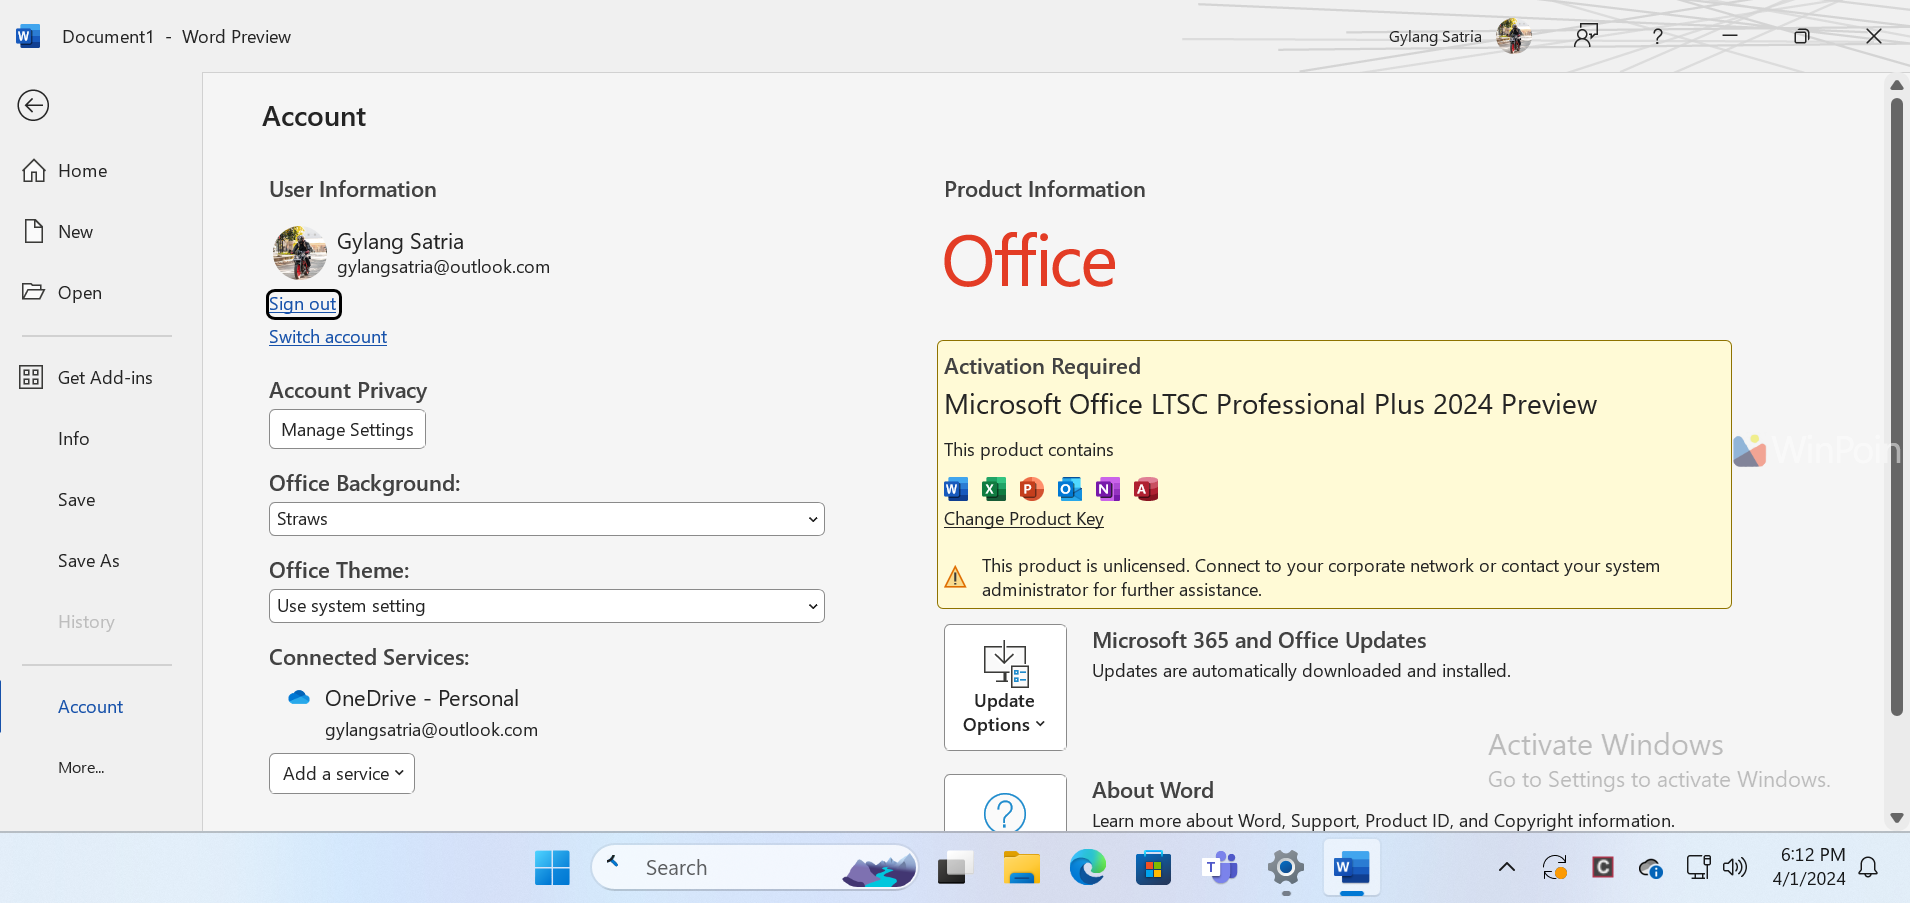Open help via question mark icon
The width and height of the screenshot is (1910, 903).
click(1657, 36)
